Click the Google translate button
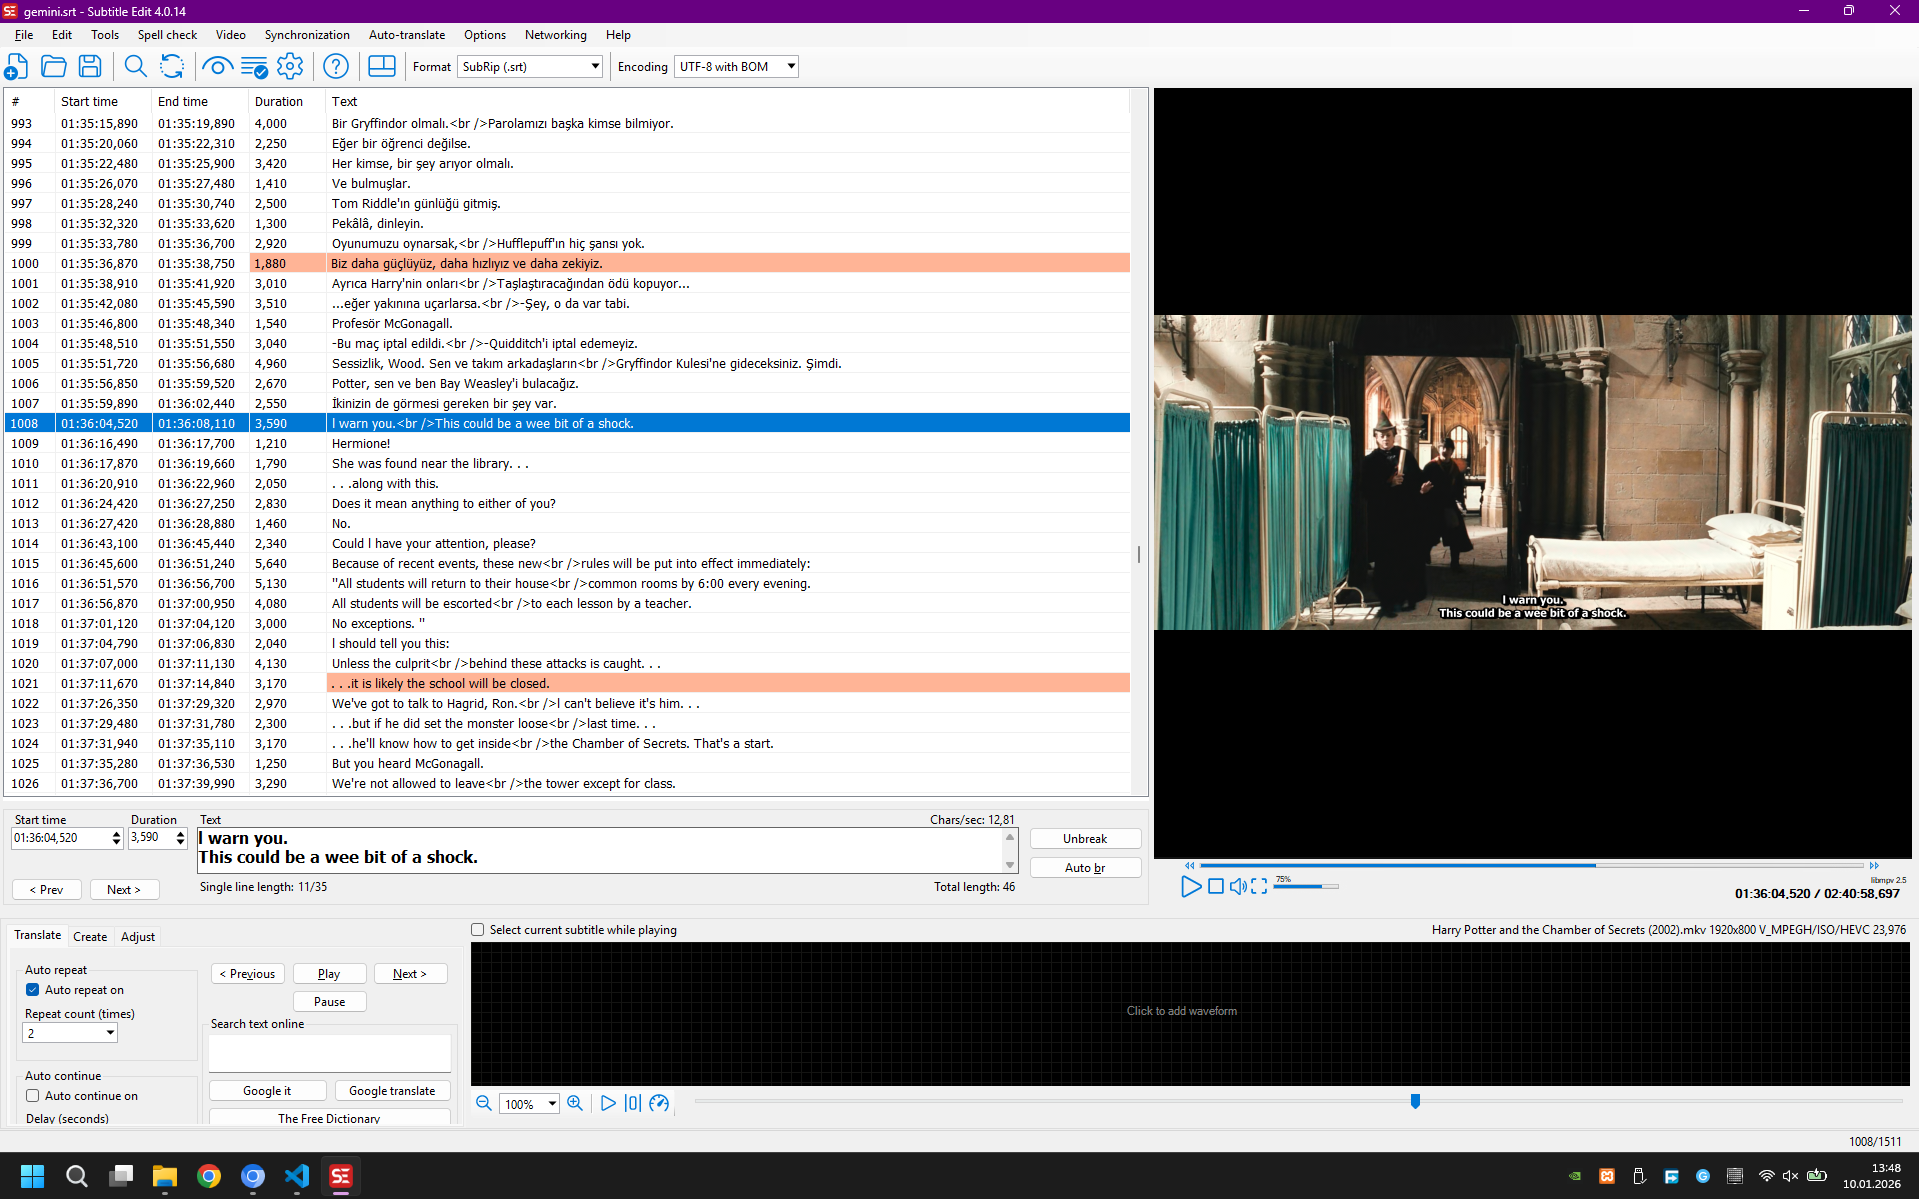 tap(392, 1091)
